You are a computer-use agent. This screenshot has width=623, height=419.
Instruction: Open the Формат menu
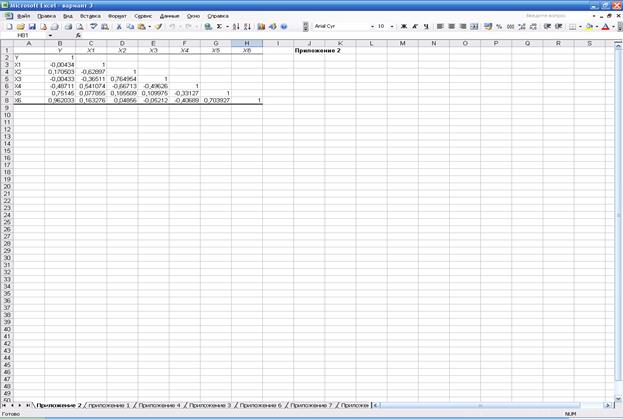point(117,16)
